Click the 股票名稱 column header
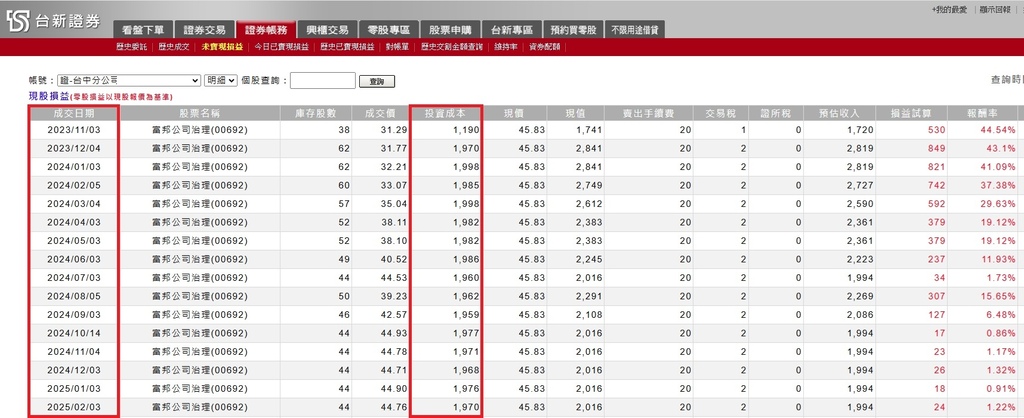The height and width of the screenshot is (418, 1024). tap(200, 113)
